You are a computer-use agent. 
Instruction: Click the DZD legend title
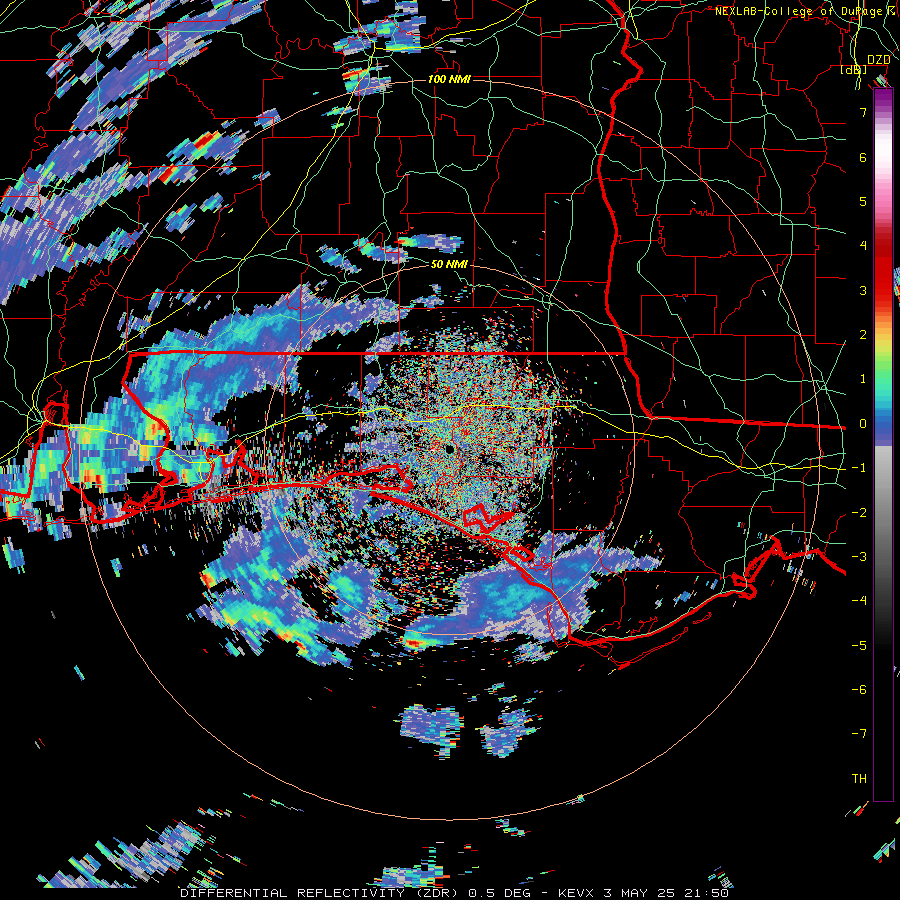[878, 60]
